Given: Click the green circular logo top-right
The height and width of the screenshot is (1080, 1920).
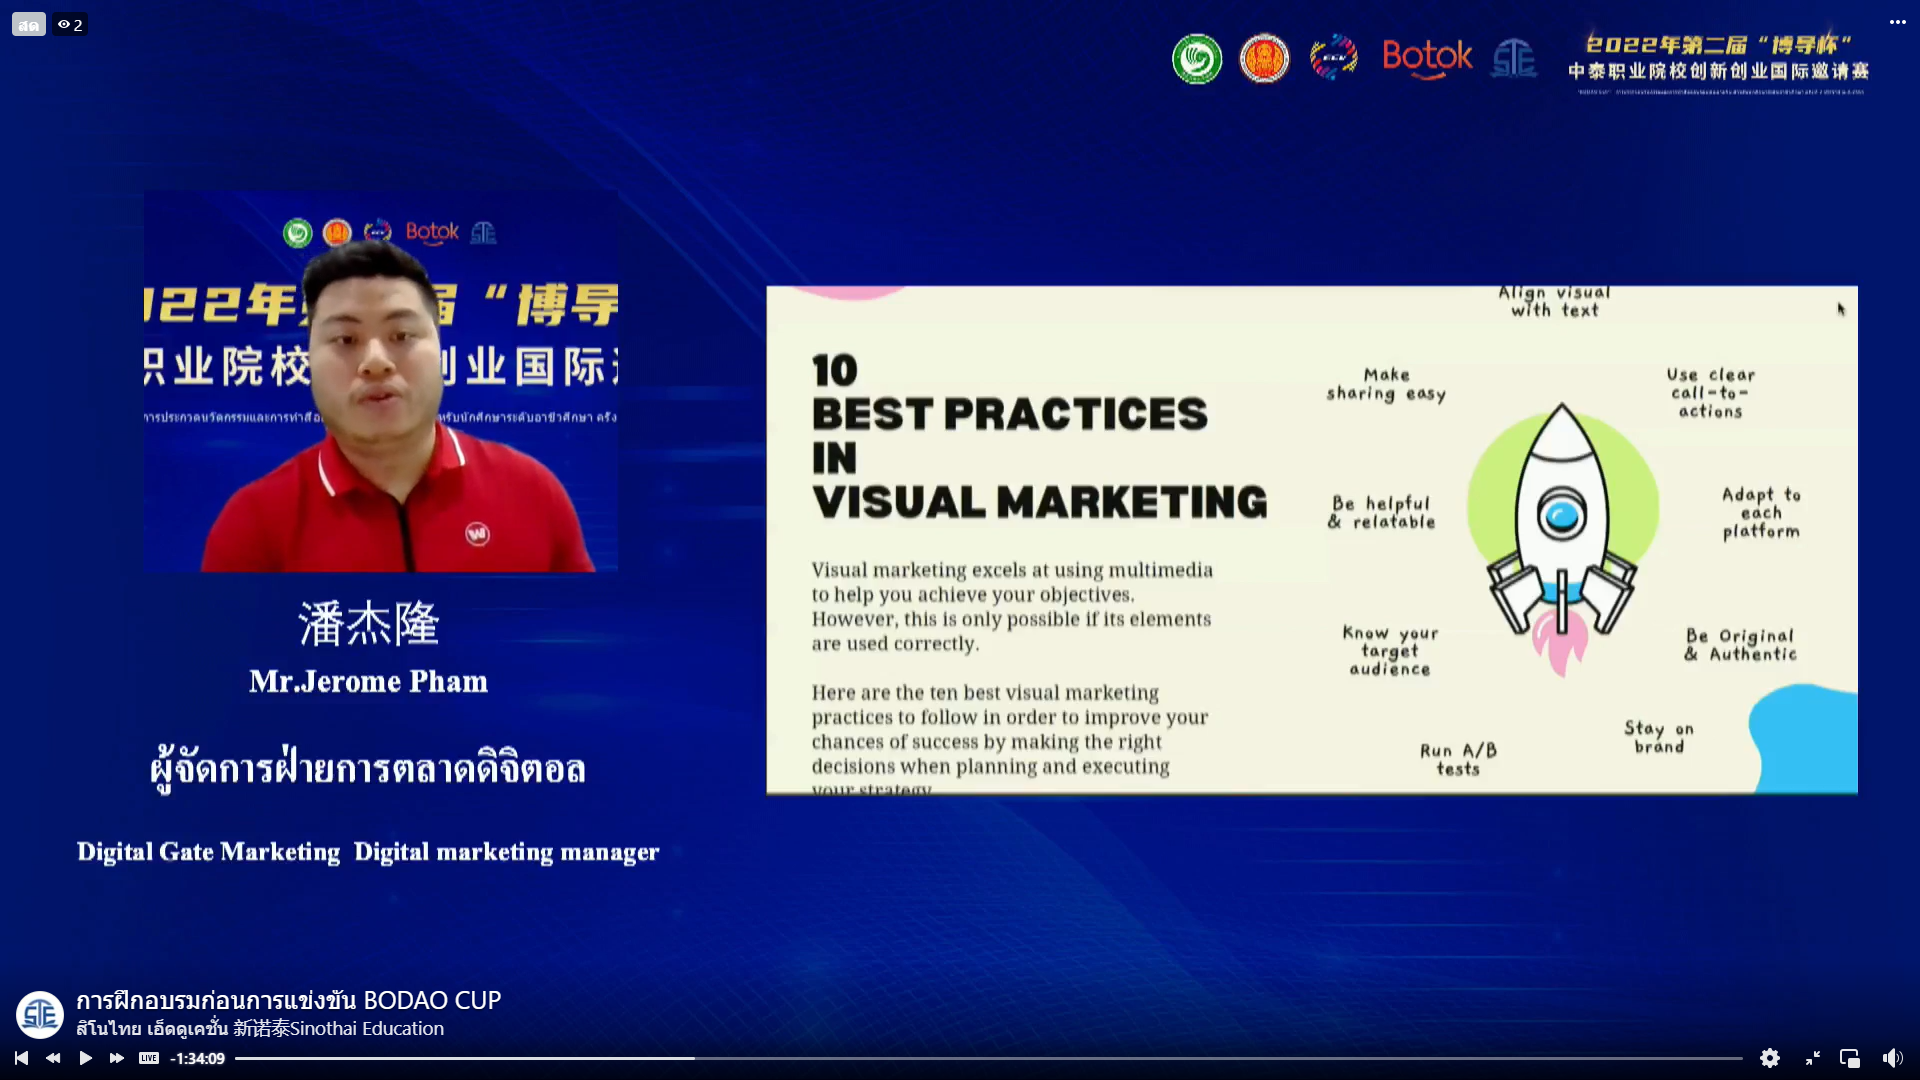Looking at the screenshot, I should [x=1197, y=59].
